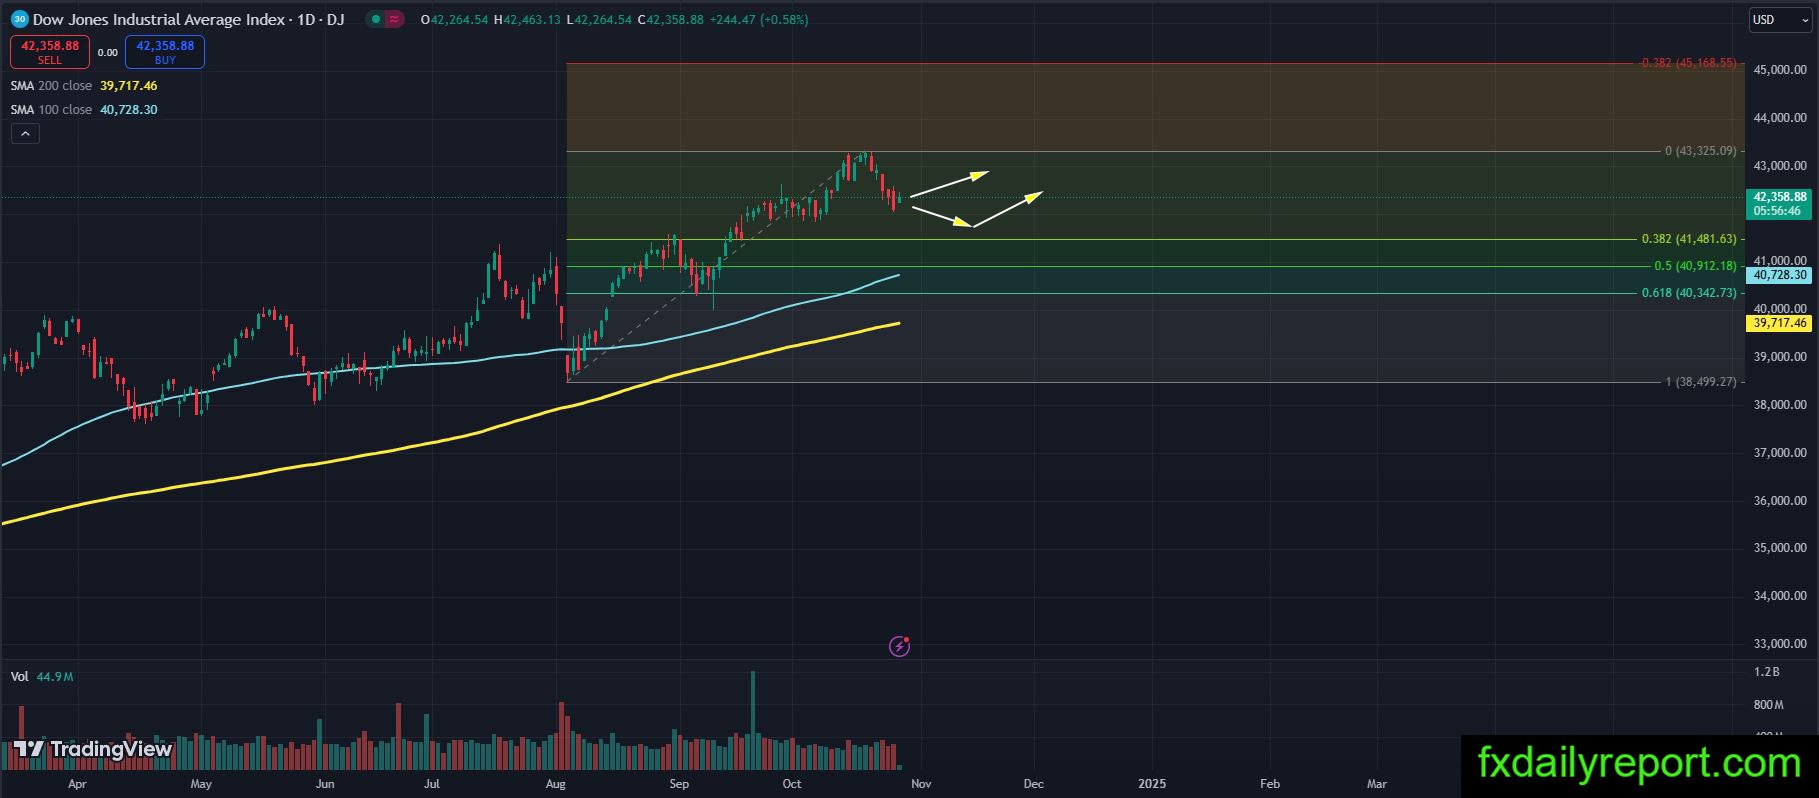Click the 35,000.00 price axis label
Screen dimensions: 1819x798
[1780, 548]
